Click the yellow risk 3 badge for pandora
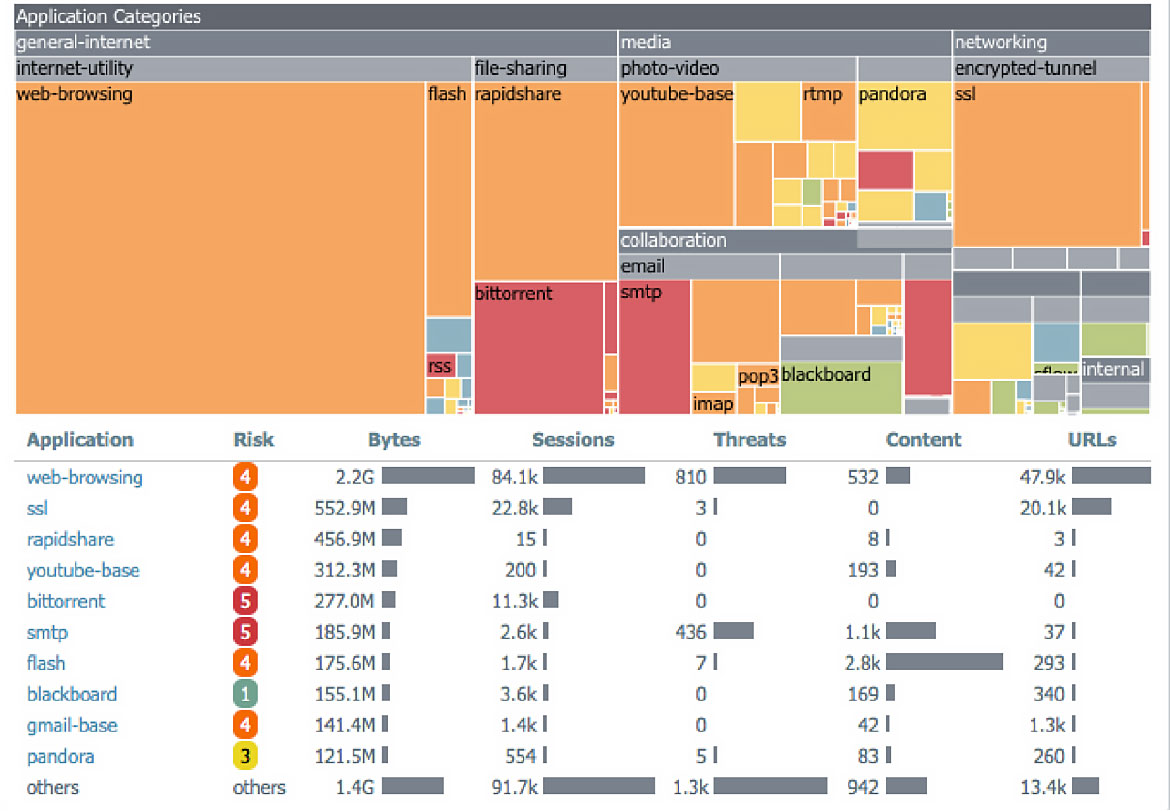 (x=245, y=756)
